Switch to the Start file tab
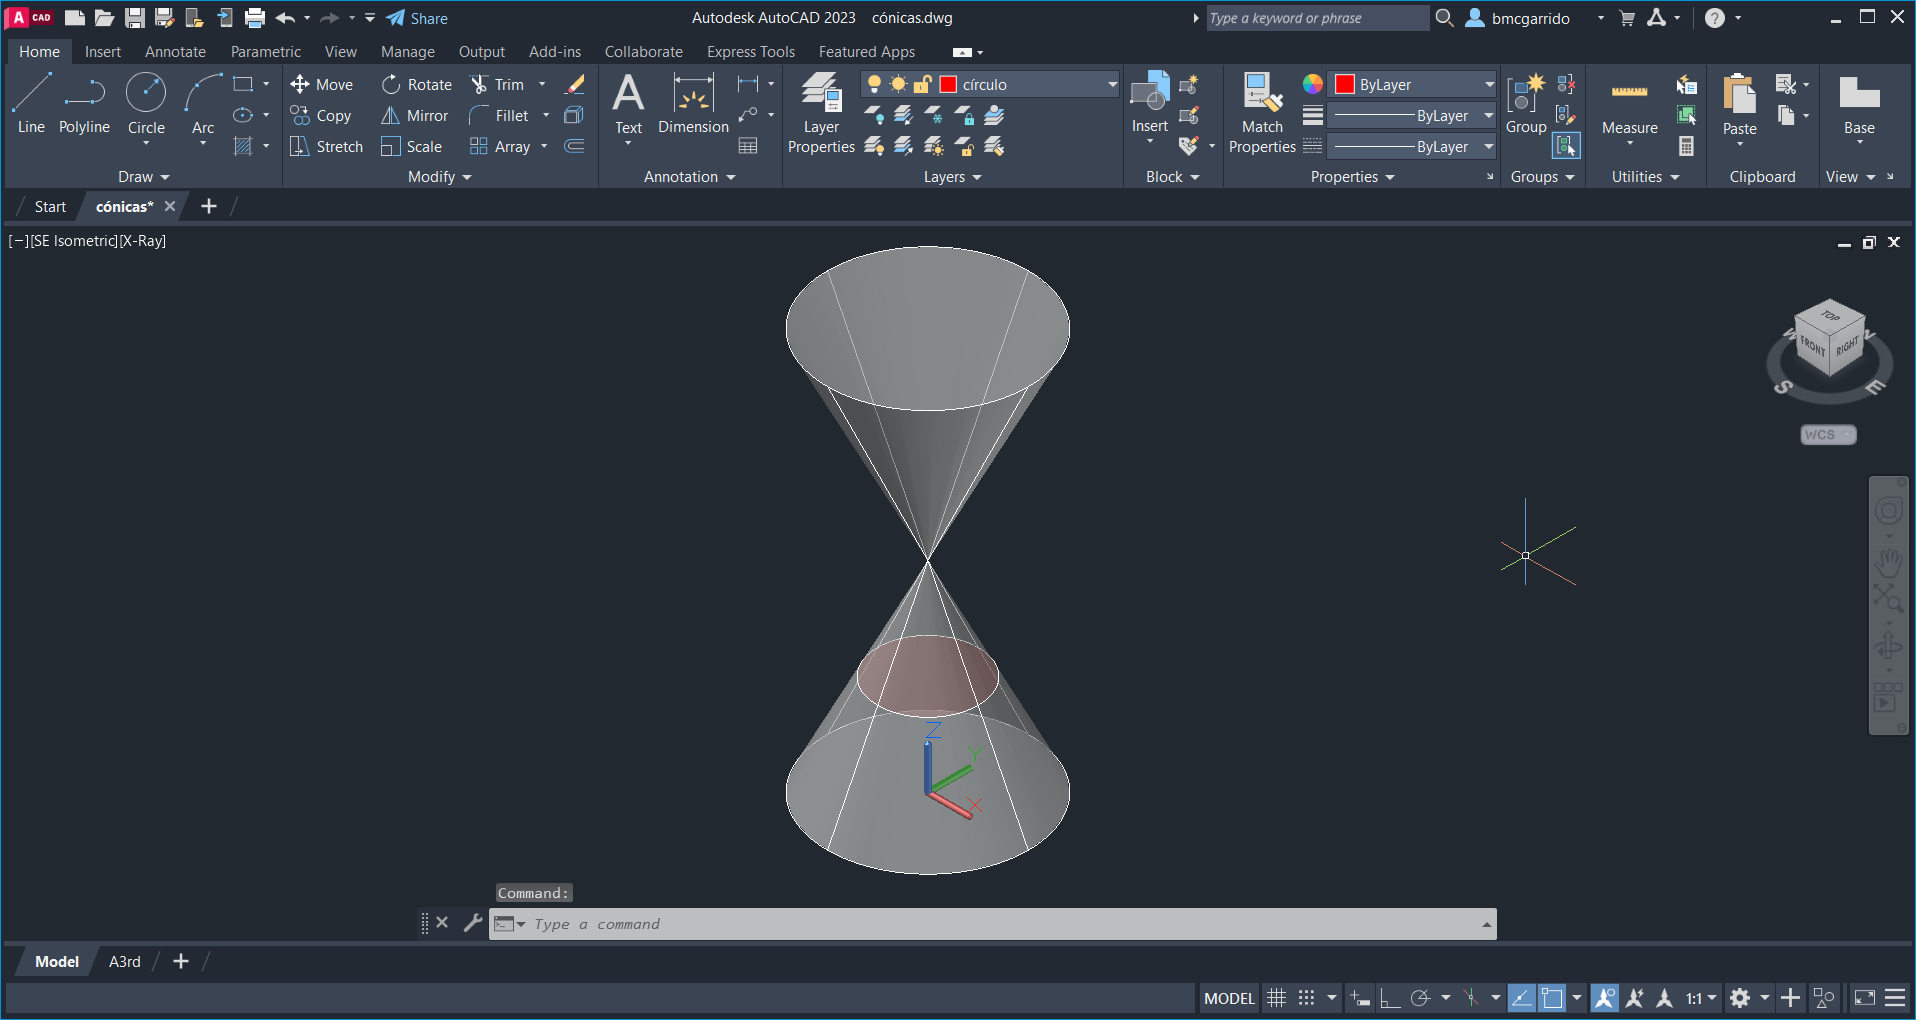This screenshot has width=1916, height=1020. coord(50,207)
